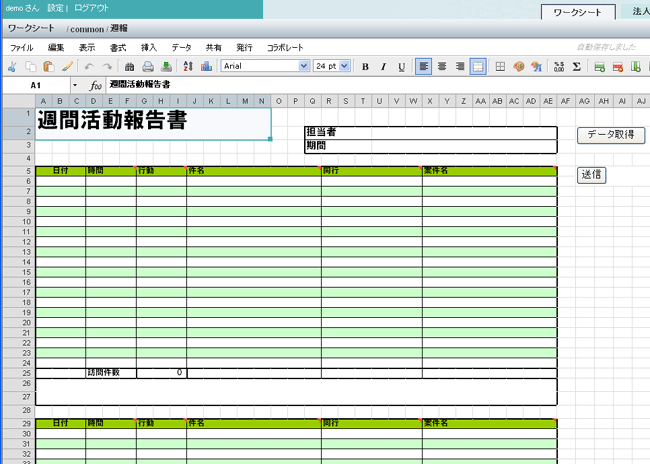Click the sort A-Z icon
The height and width of the screenshot is (464, 650).
coord(188,67)
